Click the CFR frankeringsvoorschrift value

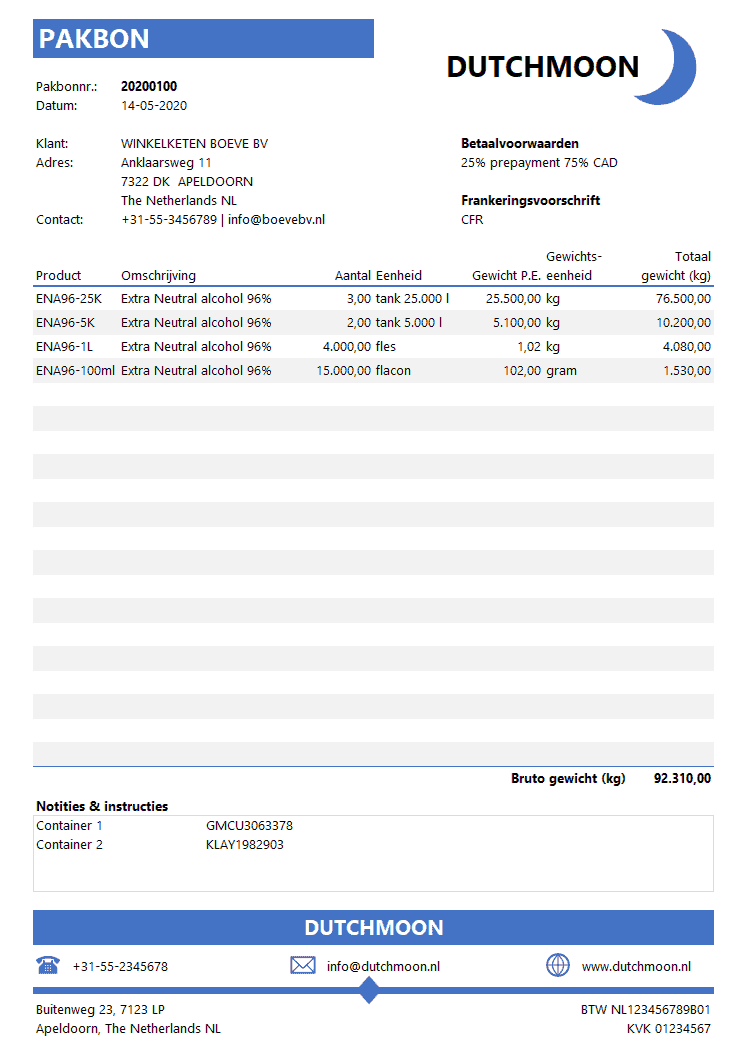tap(472, 220)
